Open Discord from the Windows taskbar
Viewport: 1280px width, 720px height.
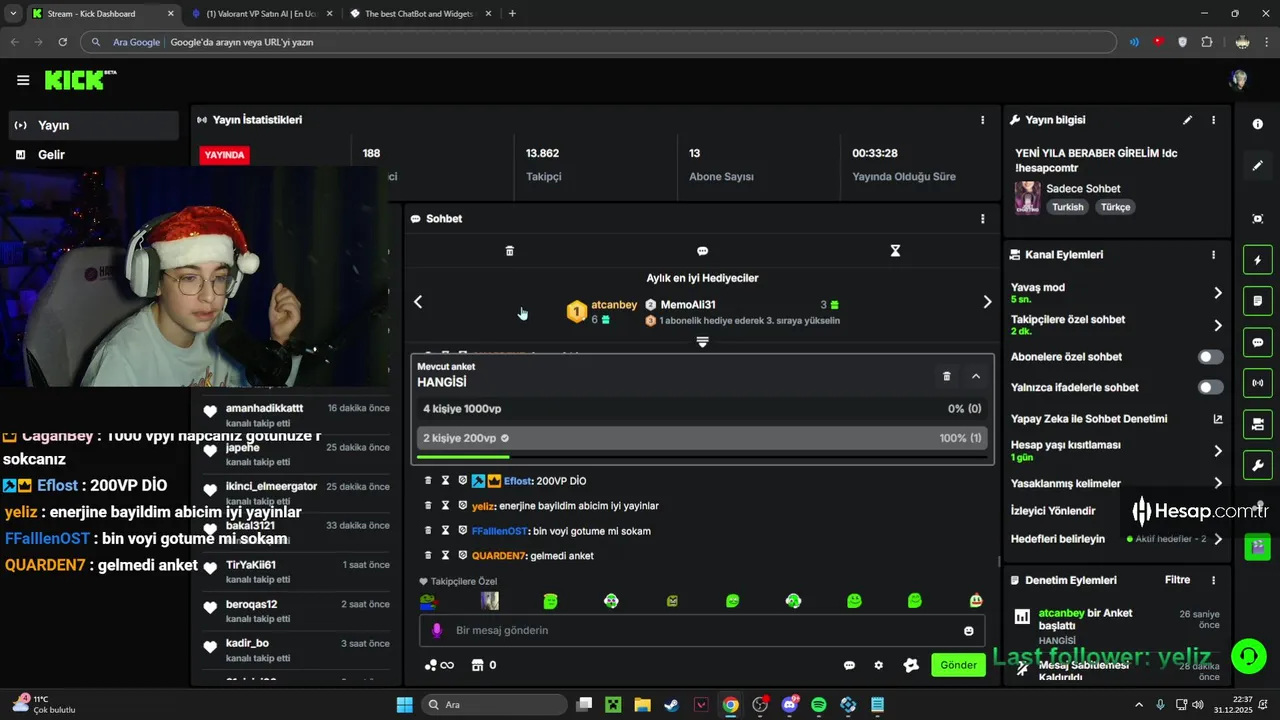[790, 705]
